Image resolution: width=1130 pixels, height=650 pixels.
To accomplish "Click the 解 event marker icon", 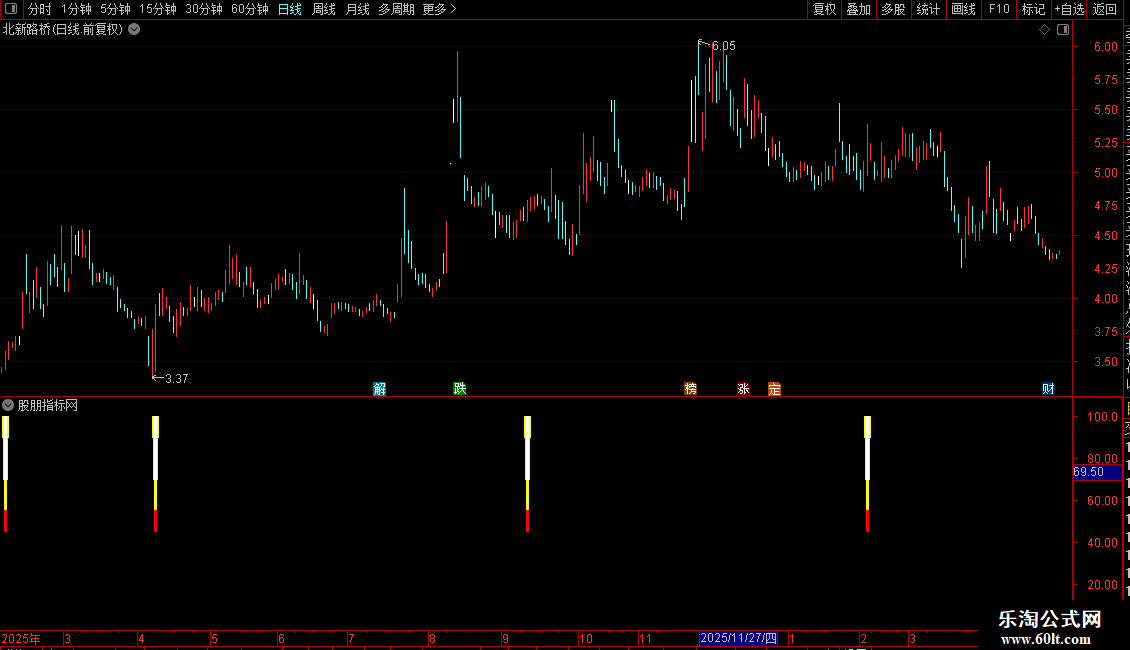I will click(x=380, y=389).
